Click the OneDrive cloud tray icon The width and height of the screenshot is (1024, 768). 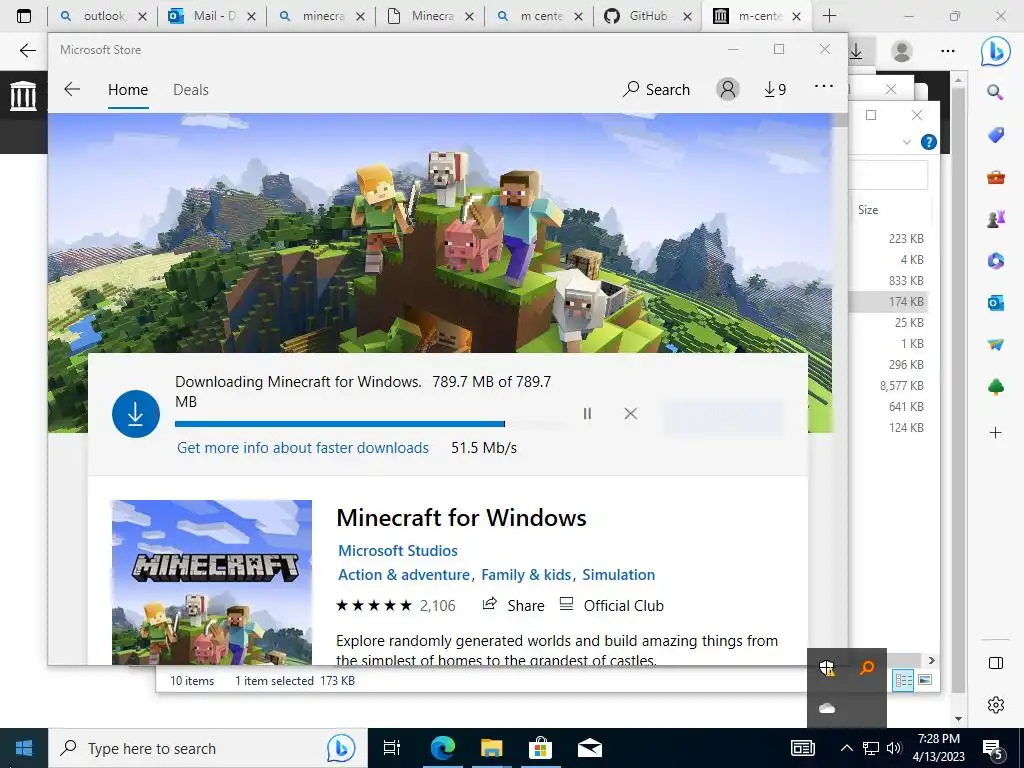[x=827, y=708]
